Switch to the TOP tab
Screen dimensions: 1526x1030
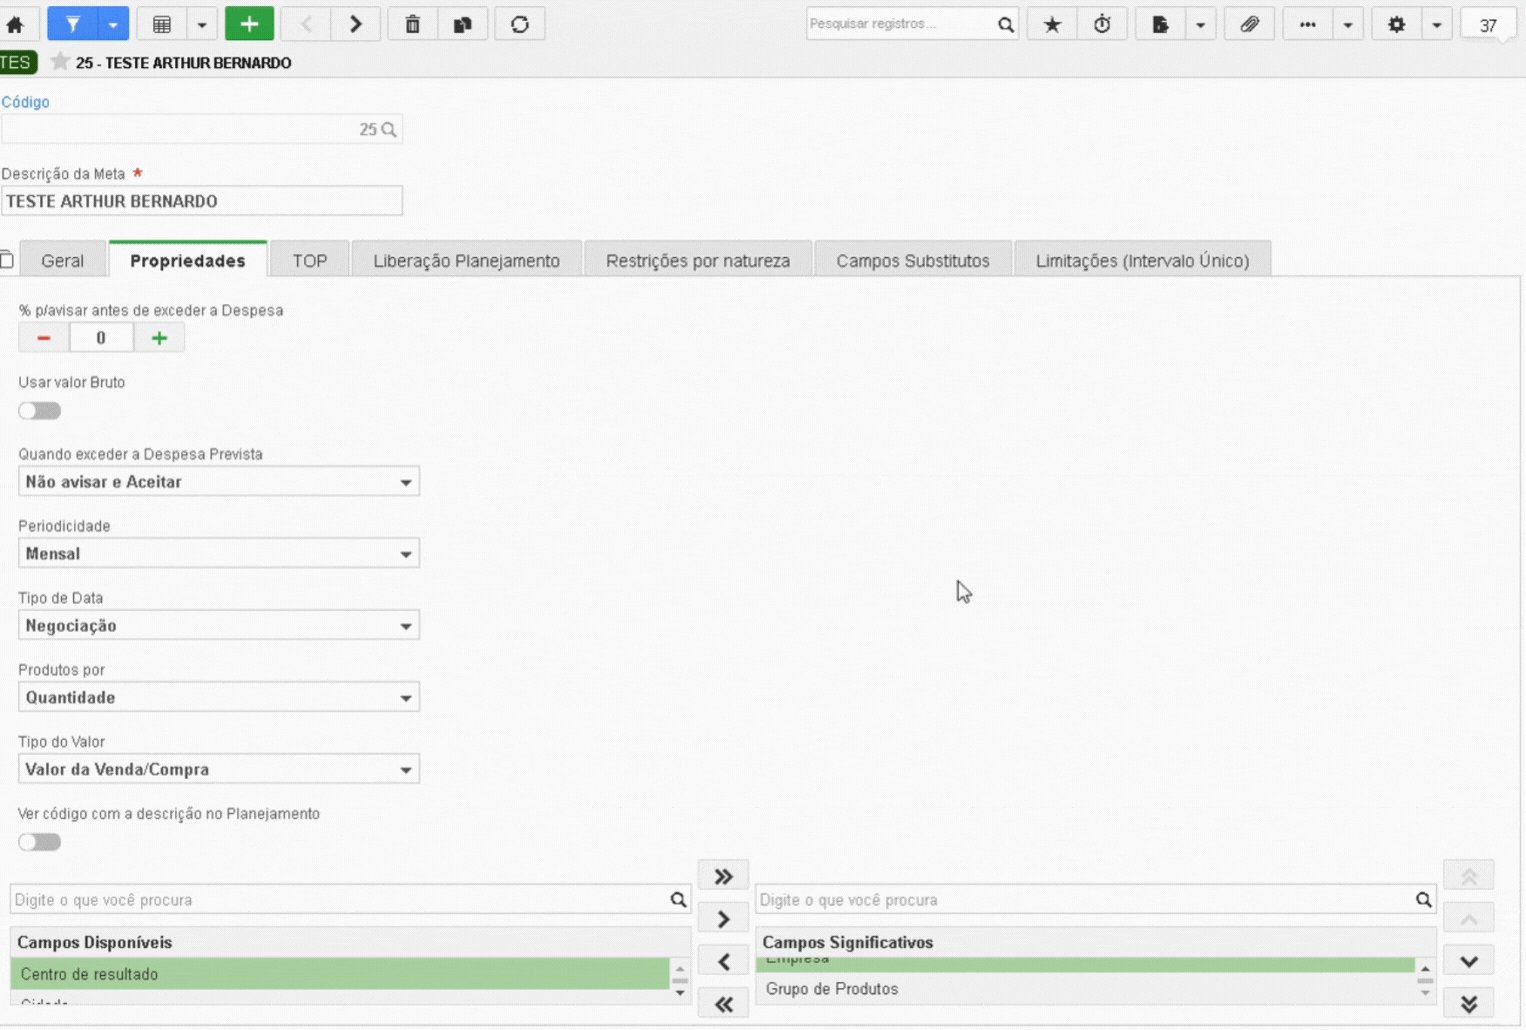(310, 260)
